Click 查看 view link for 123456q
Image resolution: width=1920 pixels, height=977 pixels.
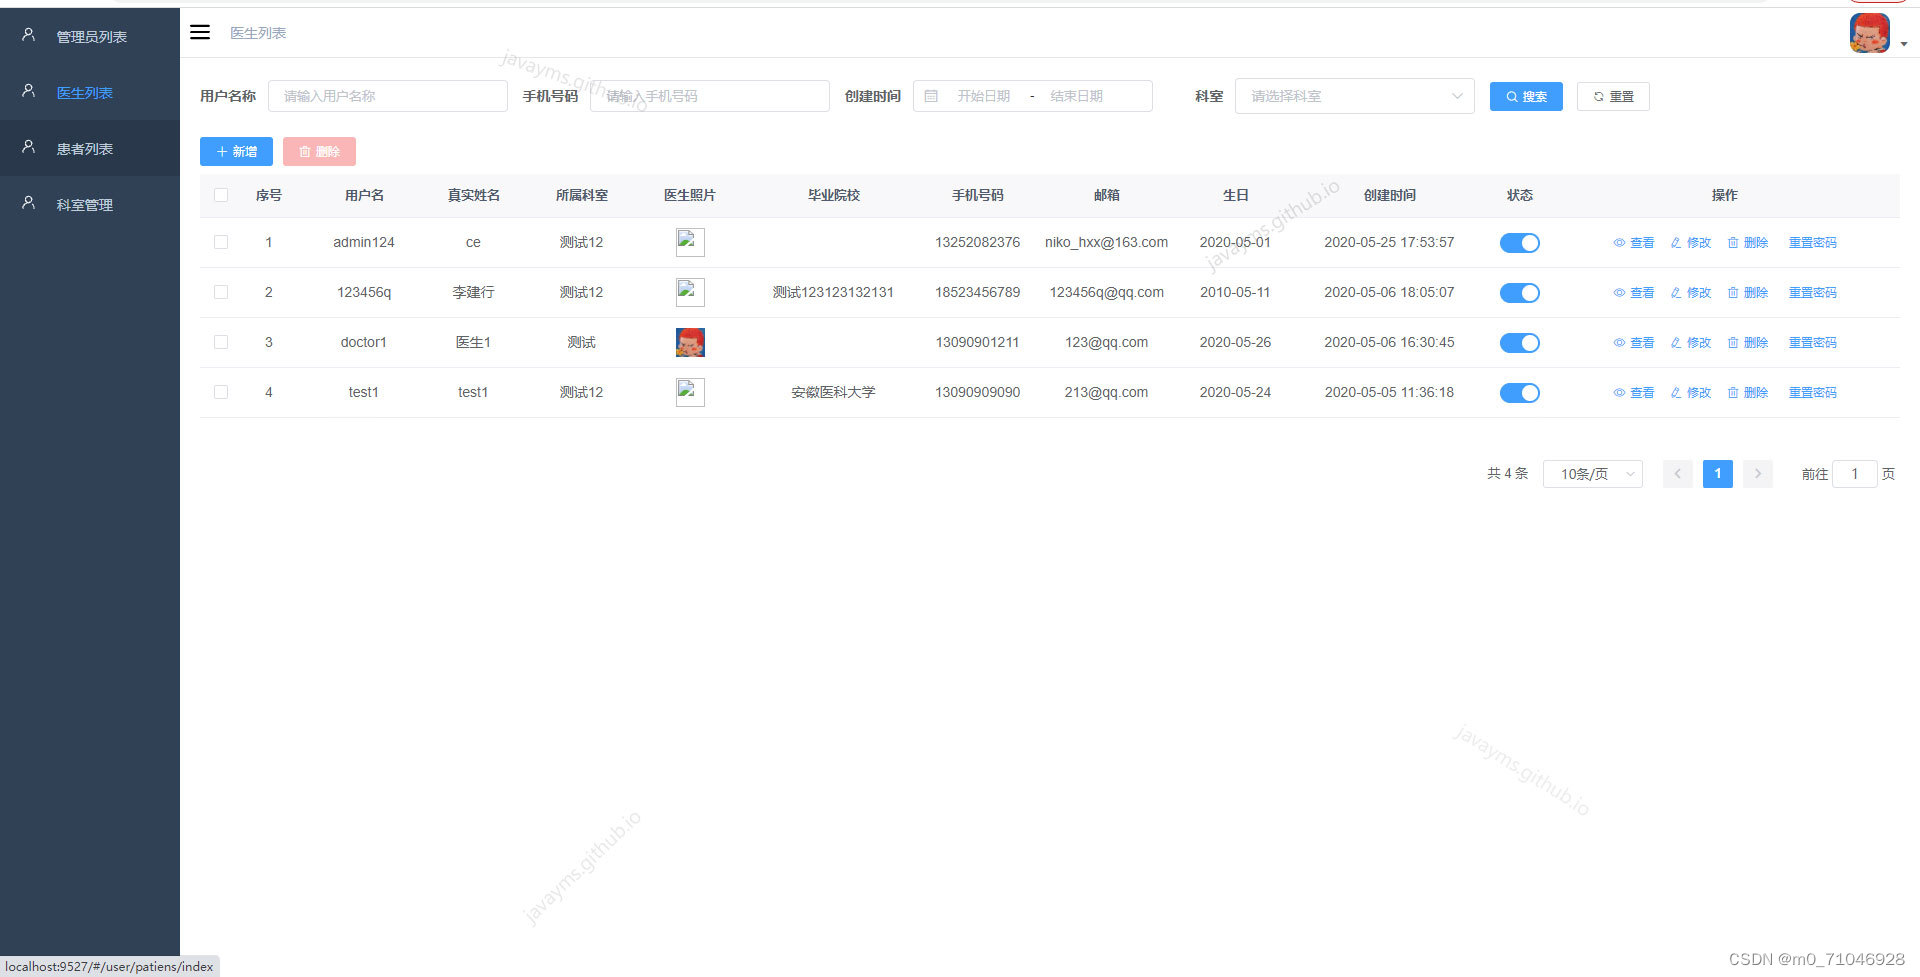point(1633,292)
